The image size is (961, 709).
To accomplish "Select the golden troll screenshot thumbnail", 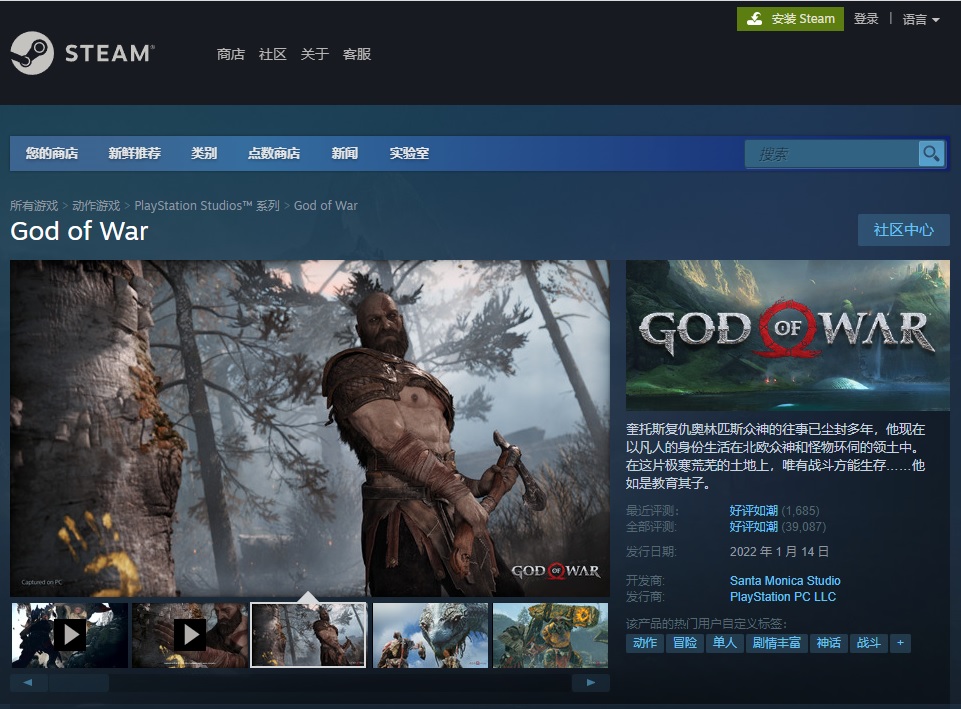I will pos(550,635).
